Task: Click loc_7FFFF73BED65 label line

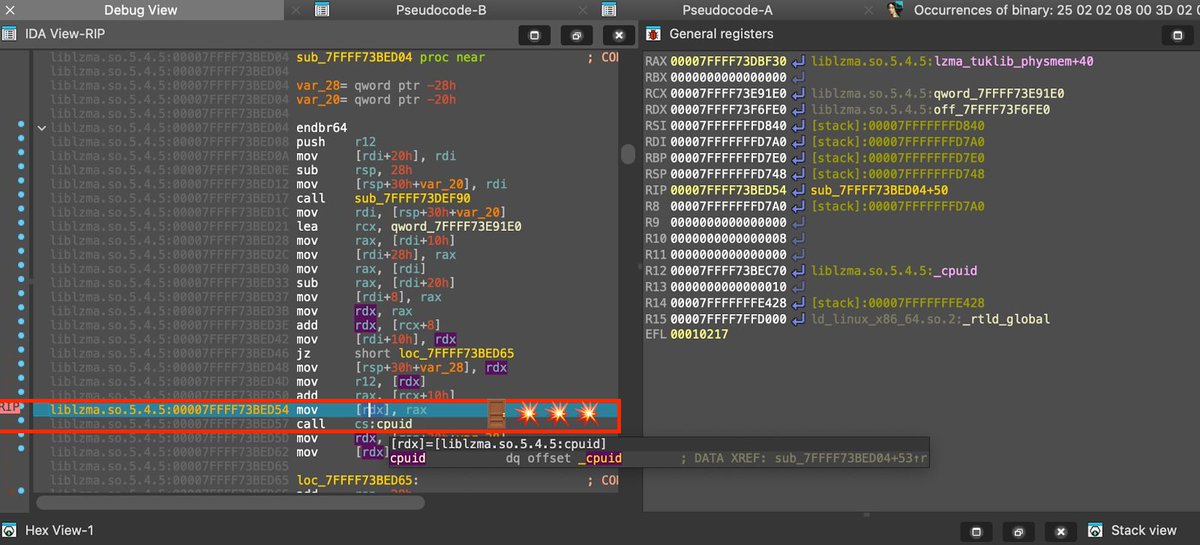Action: (x=358, y=480)
